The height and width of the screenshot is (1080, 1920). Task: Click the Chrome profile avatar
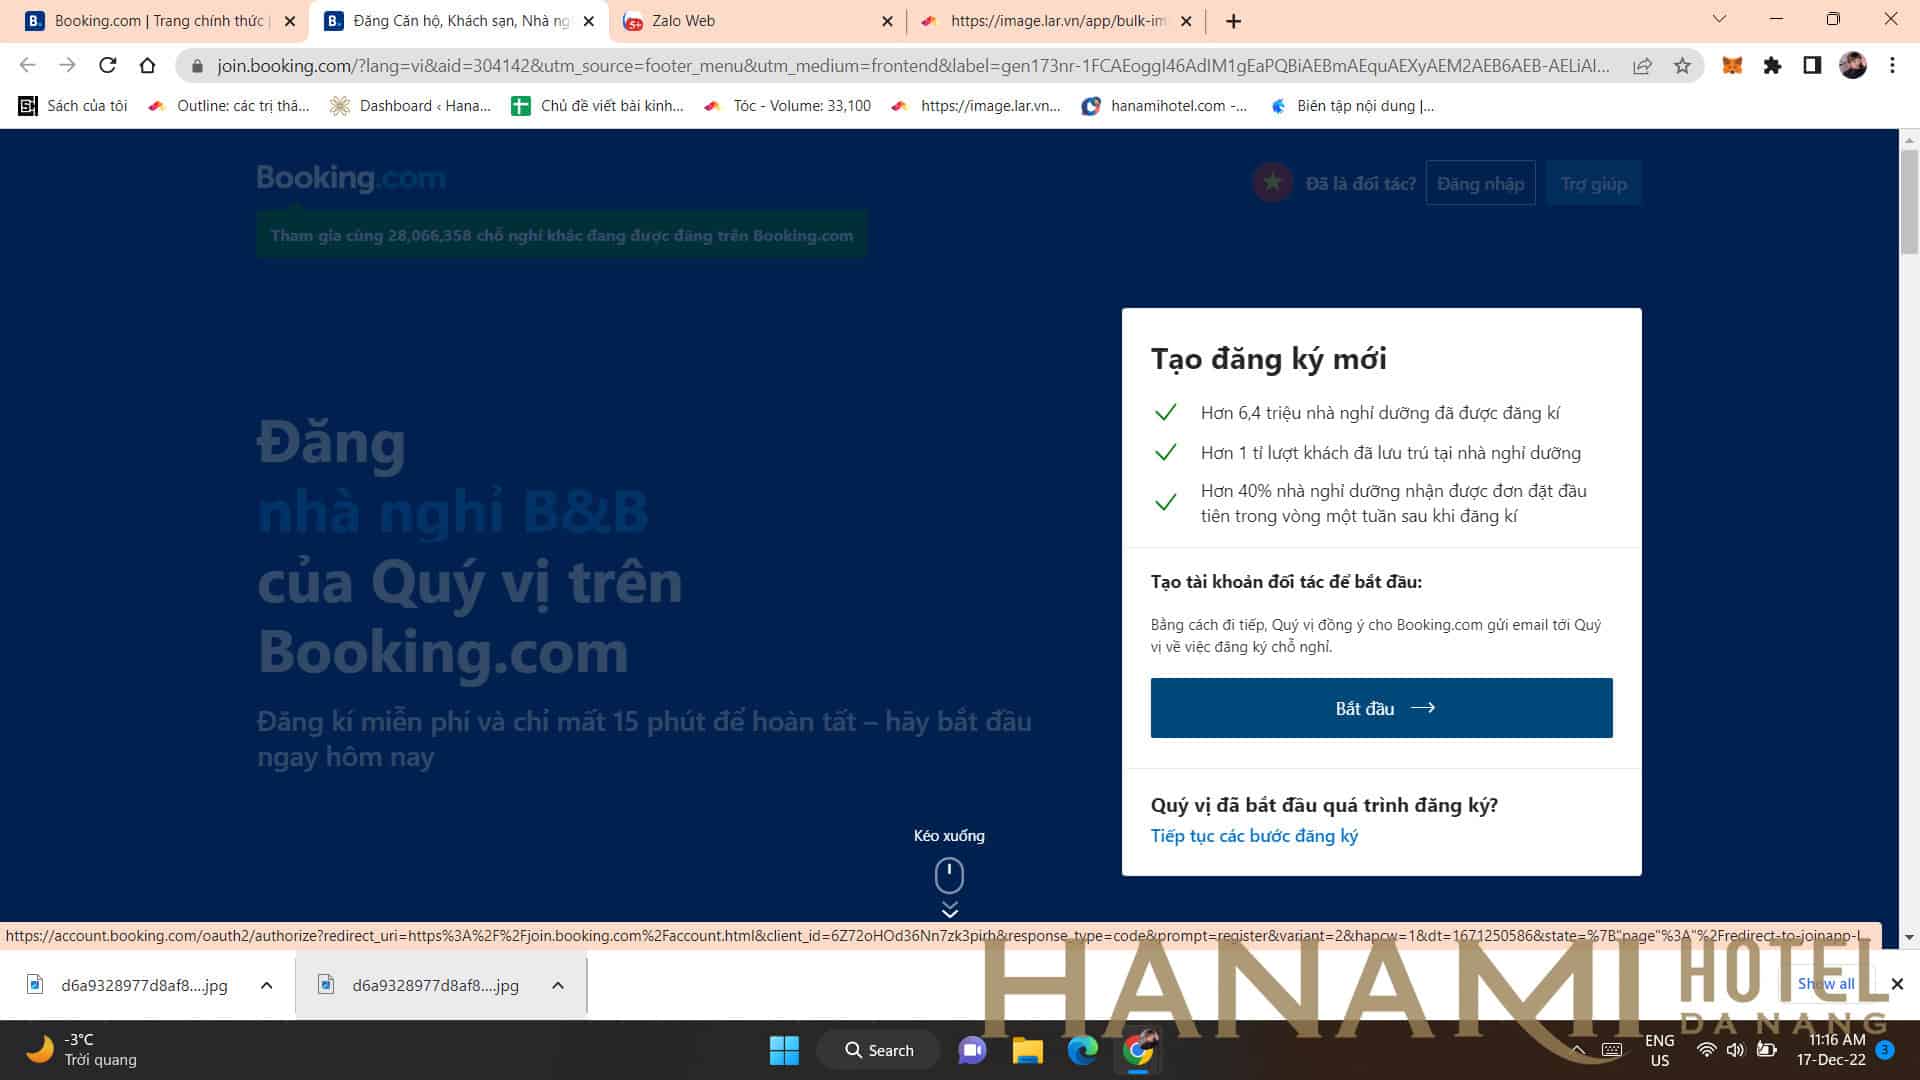1852,66
